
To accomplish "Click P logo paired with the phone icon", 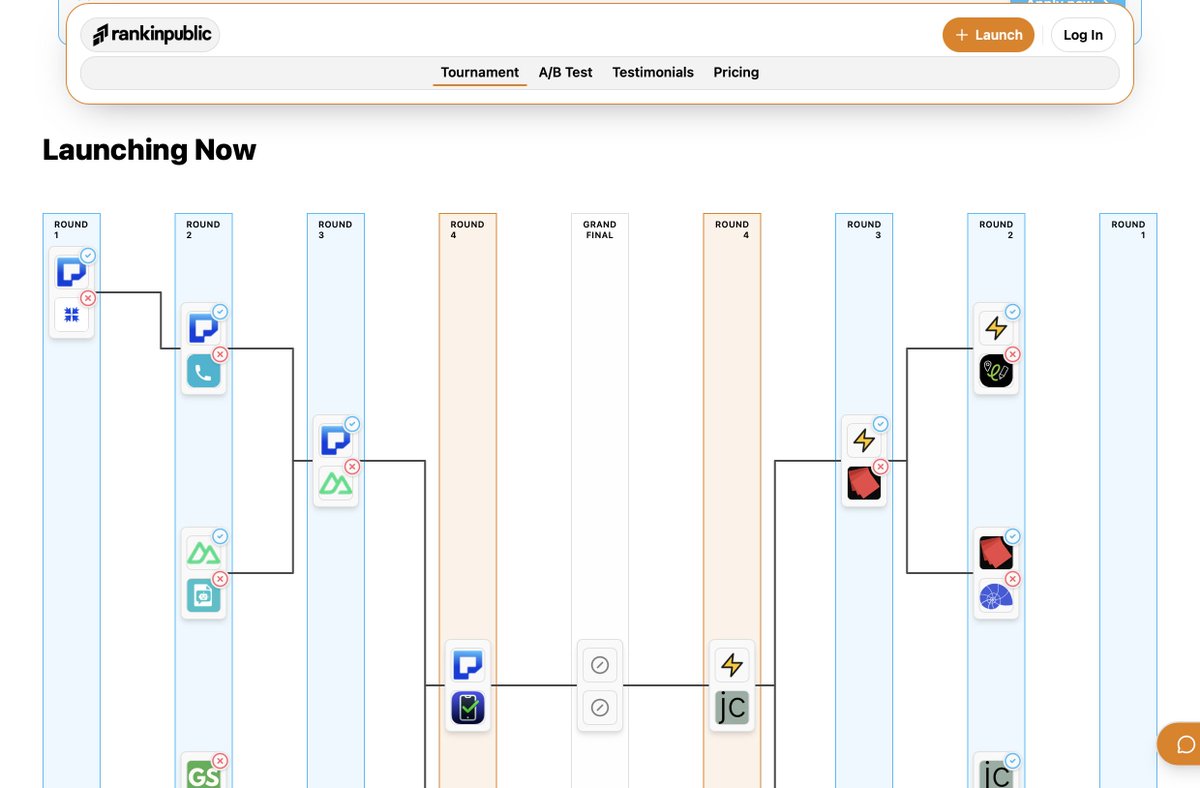I will pos(203,329).
